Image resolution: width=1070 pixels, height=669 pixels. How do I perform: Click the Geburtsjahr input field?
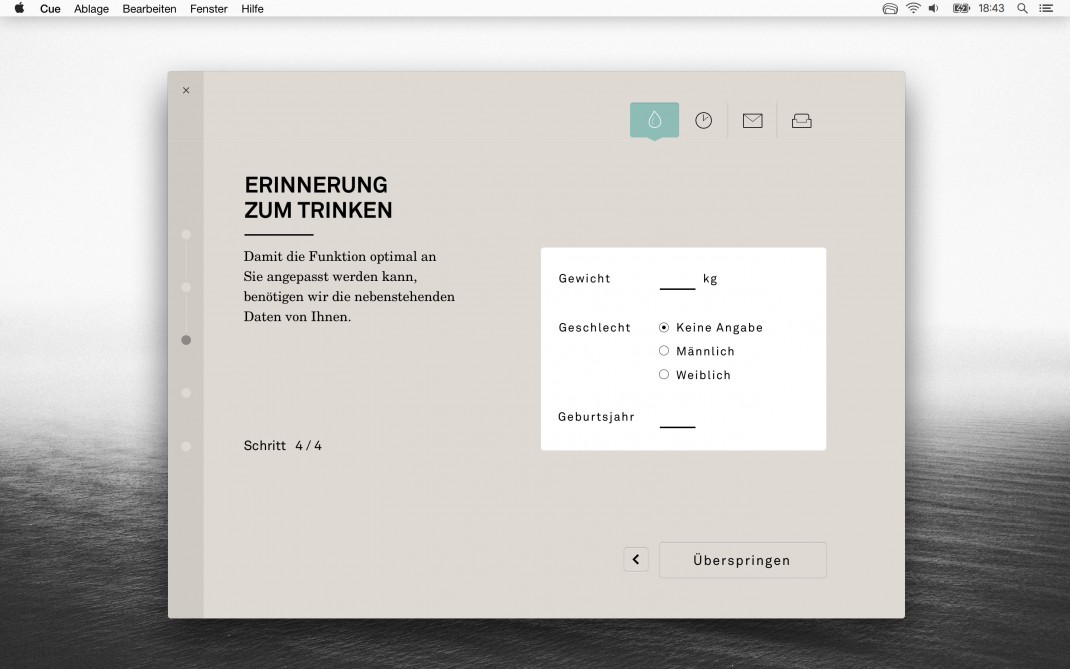coord(677,417)
